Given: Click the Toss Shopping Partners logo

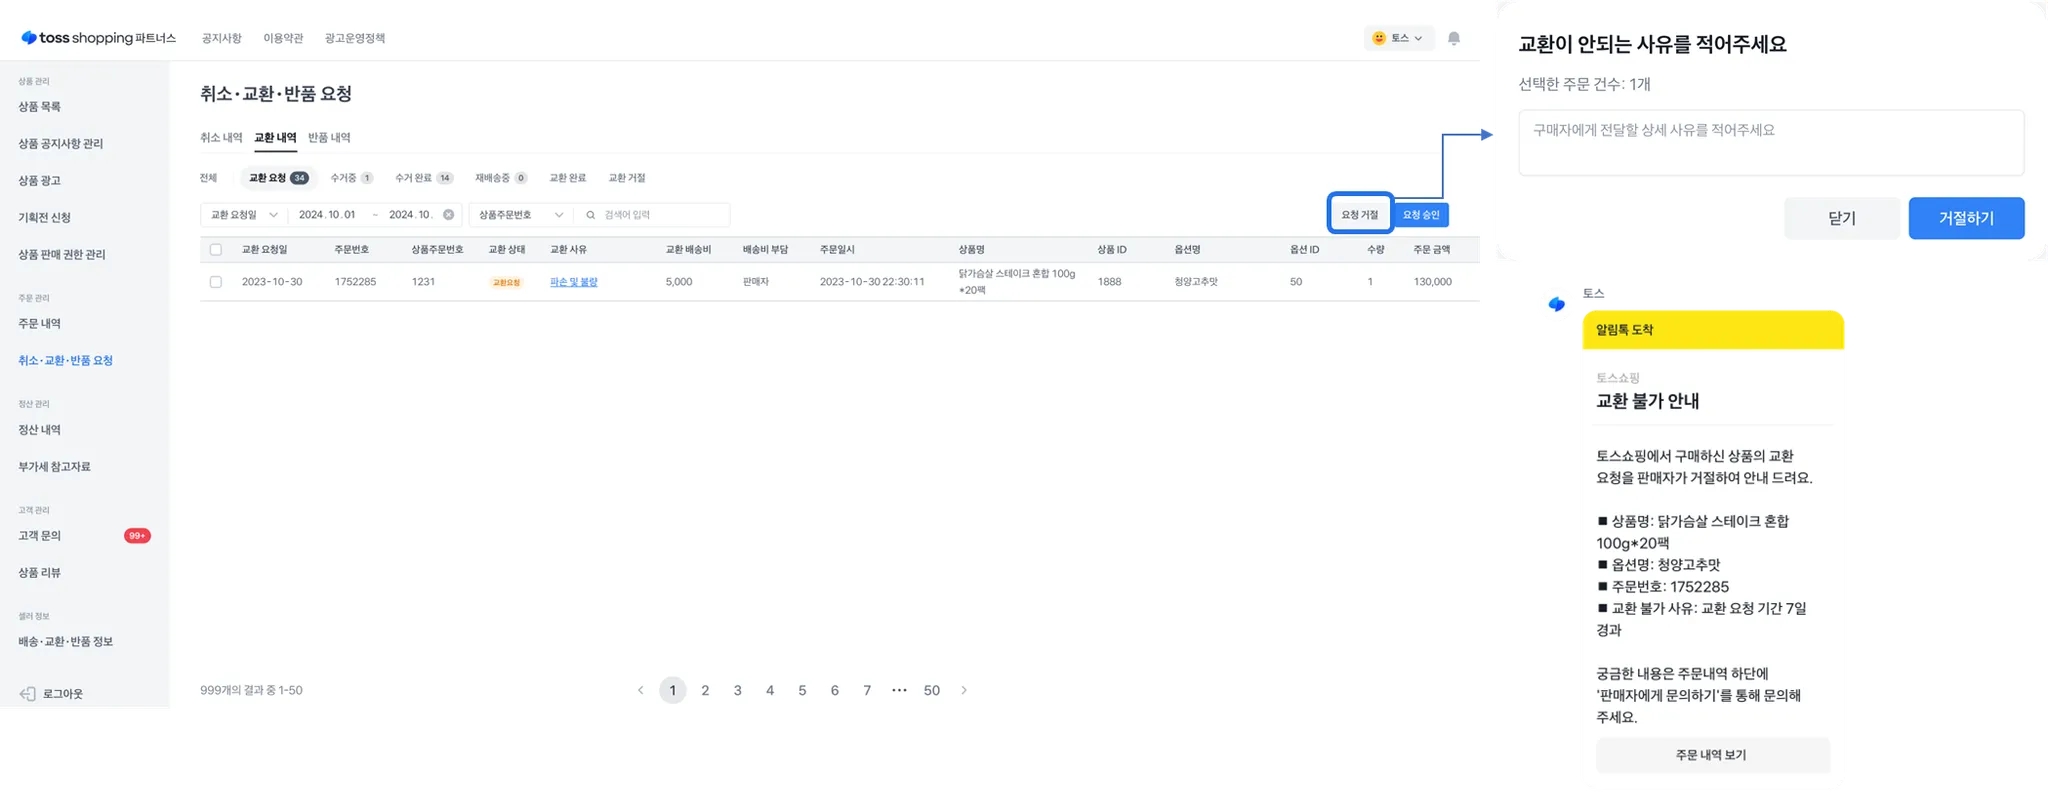Looking at the screenshot, I should [x=98, y=38].
